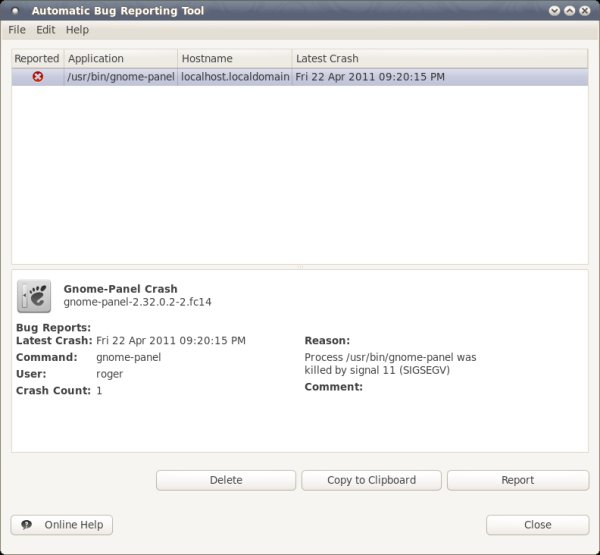Minimize the Automatic Bug Reporting Tool window
The image size is (600, 555).
click(x=554, y=11)
